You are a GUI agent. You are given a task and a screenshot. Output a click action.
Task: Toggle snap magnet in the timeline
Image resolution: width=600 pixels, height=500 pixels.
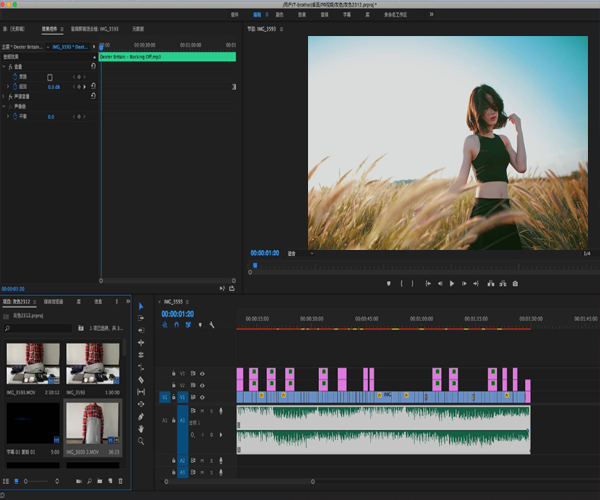176,325
